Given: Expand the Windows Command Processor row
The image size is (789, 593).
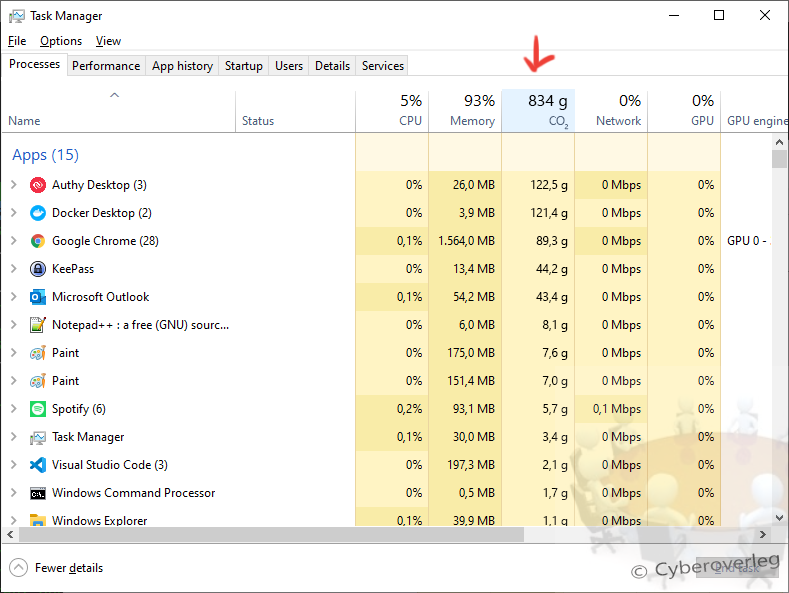Looking at the screenshot, I should click(14, 493).
